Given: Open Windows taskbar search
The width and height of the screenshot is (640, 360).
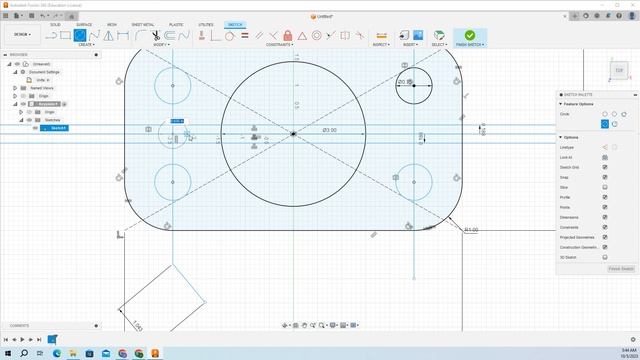Looking at the screenshot, I should (x=24, y=353).
